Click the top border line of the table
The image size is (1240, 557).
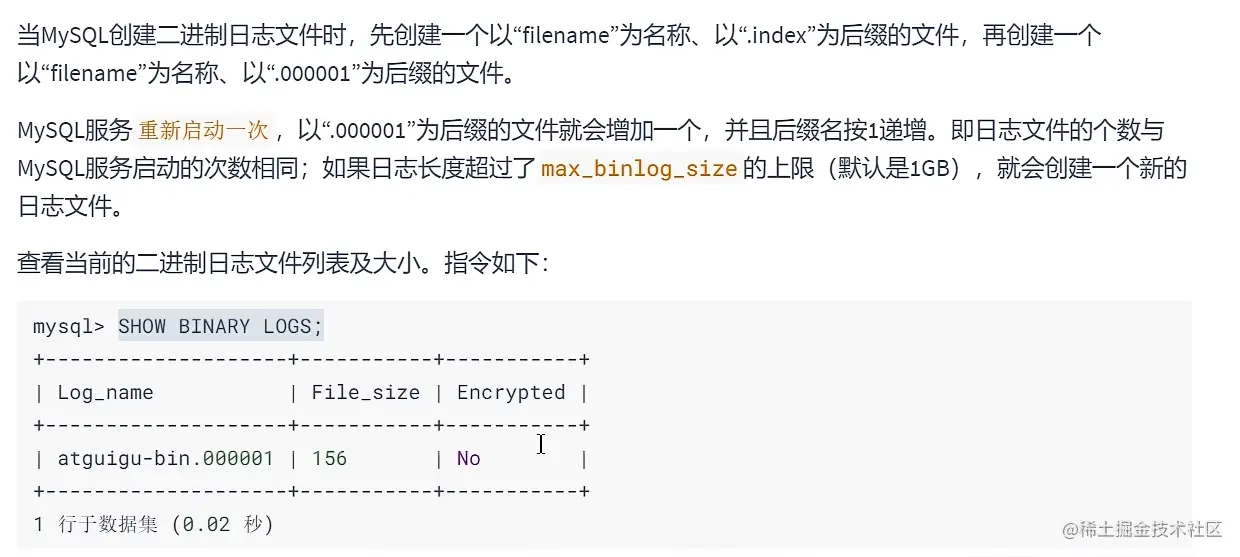pos(311,359)
